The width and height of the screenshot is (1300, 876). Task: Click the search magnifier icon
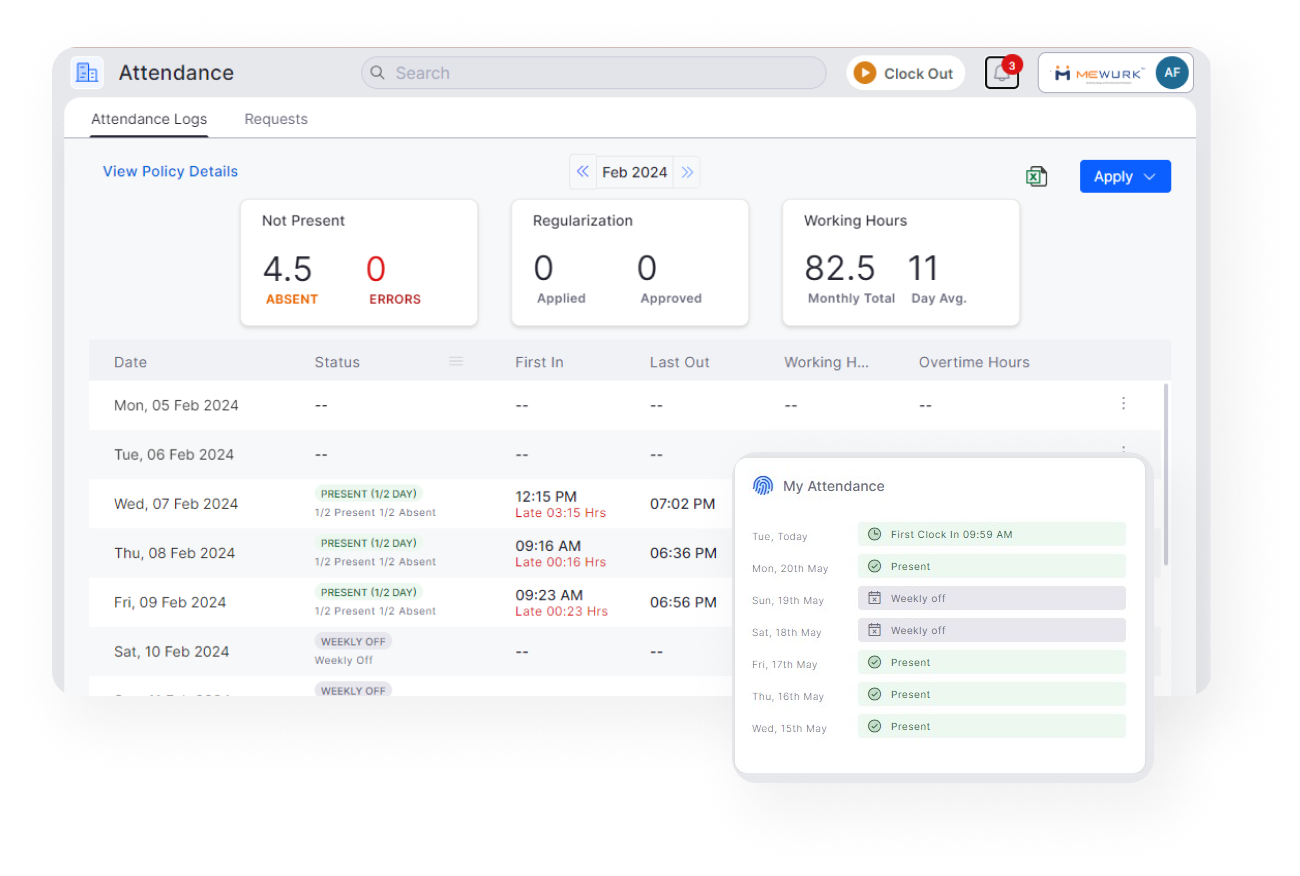click(x=377, y=73)
